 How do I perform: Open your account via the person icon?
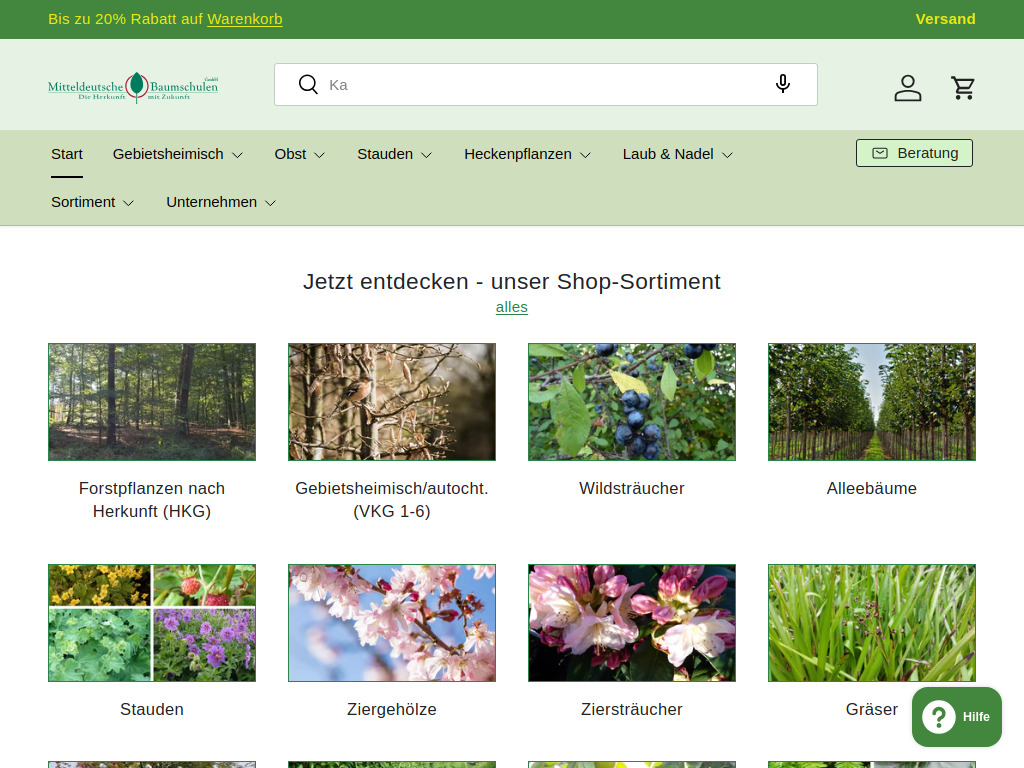(x=908, y=88)
